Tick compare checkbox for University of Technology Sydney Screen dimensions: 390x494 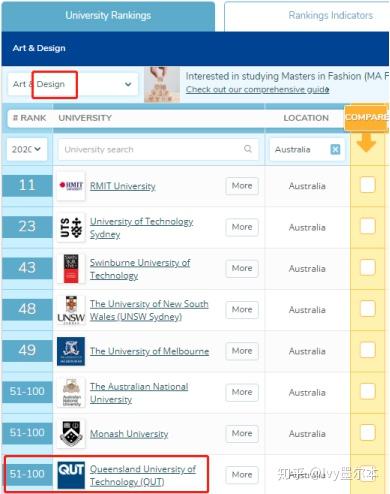[367, 226]
